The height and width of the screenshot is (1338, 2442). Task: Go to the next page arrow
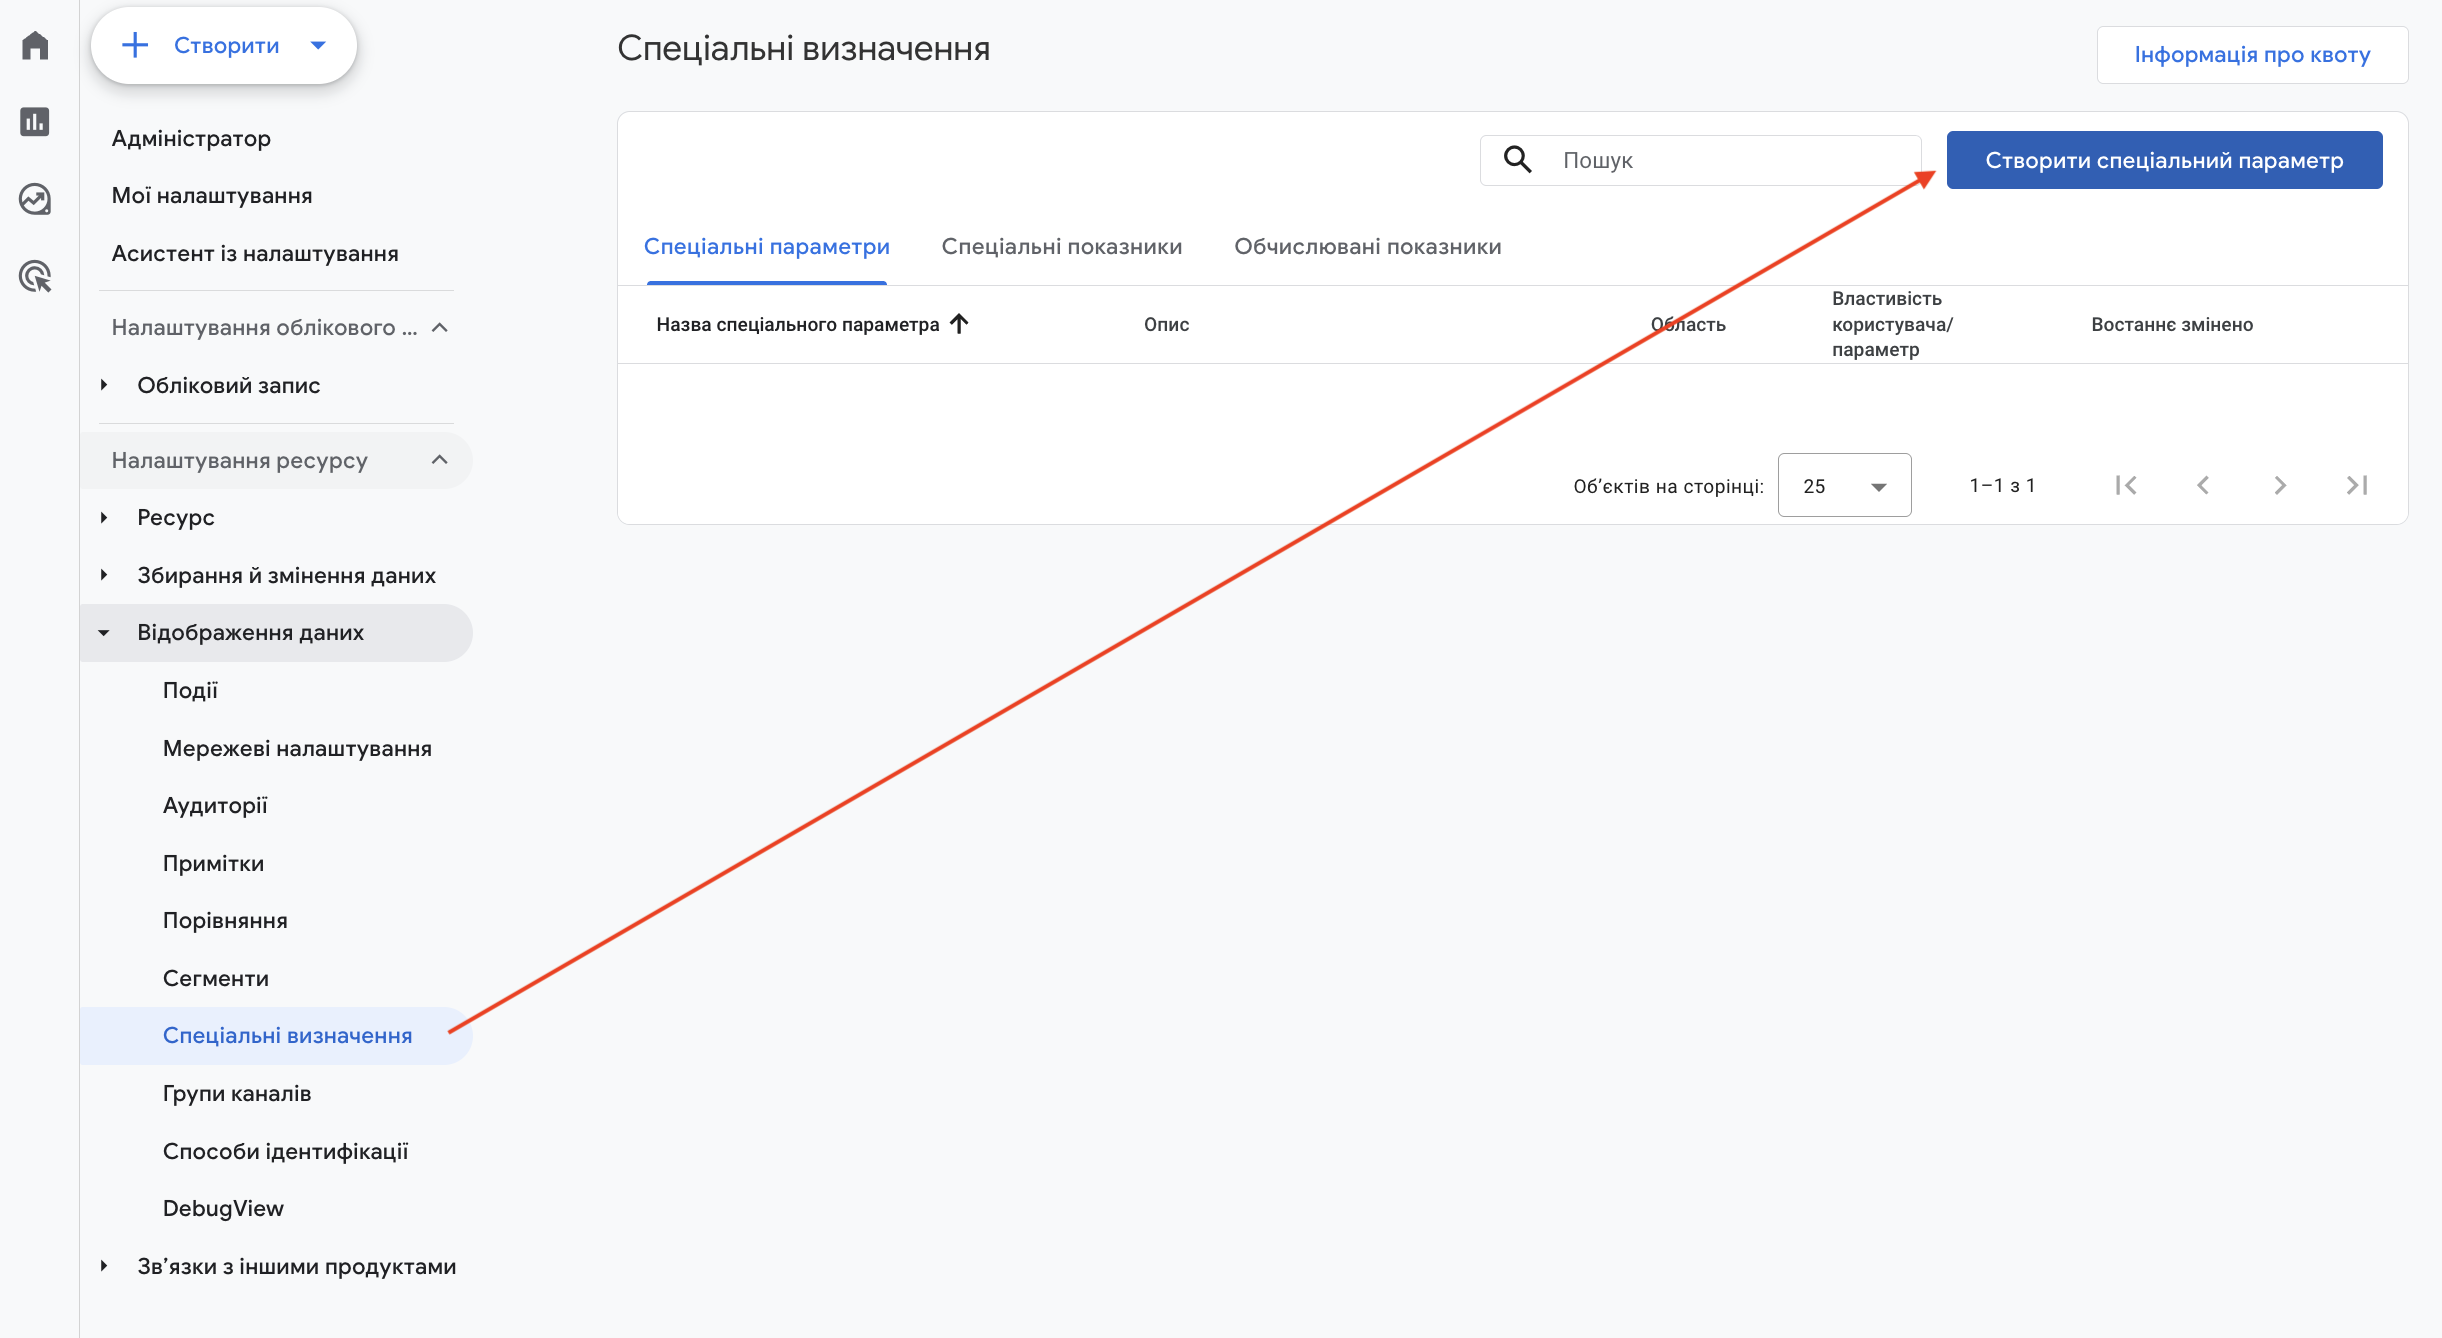(x=2280, y=486)
